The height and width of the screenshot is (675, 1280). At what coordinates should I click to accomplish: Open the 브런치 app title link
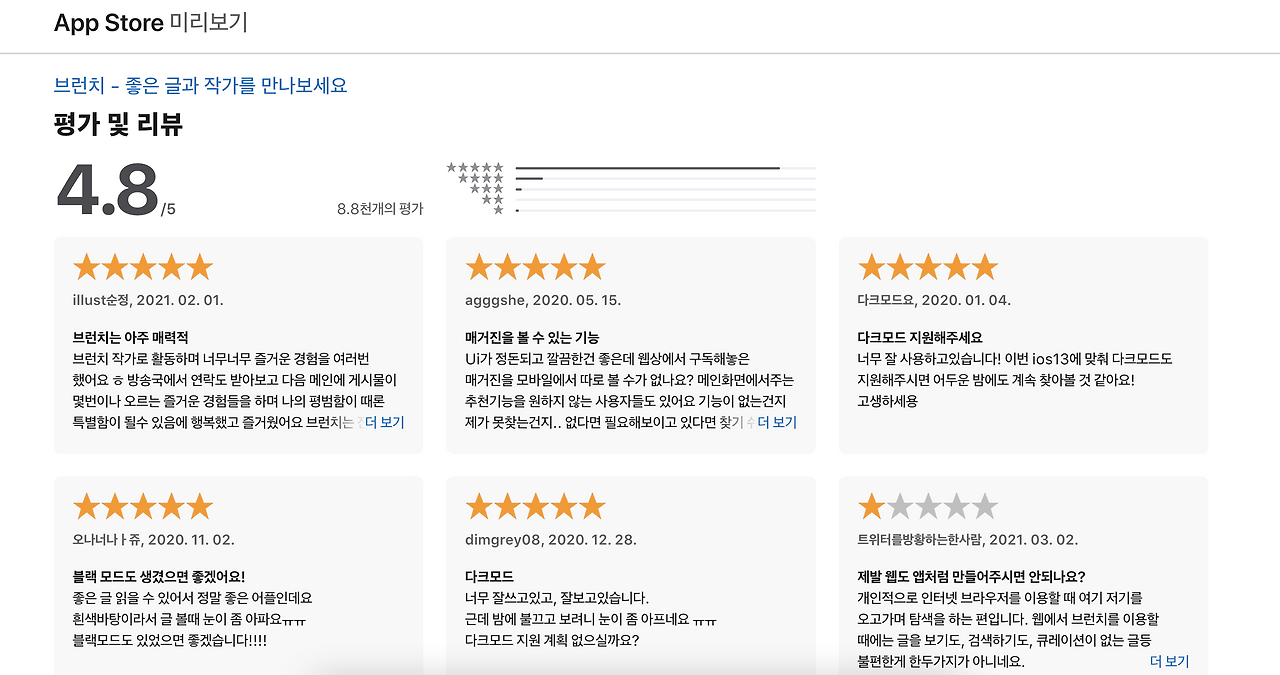coord(200,85)
